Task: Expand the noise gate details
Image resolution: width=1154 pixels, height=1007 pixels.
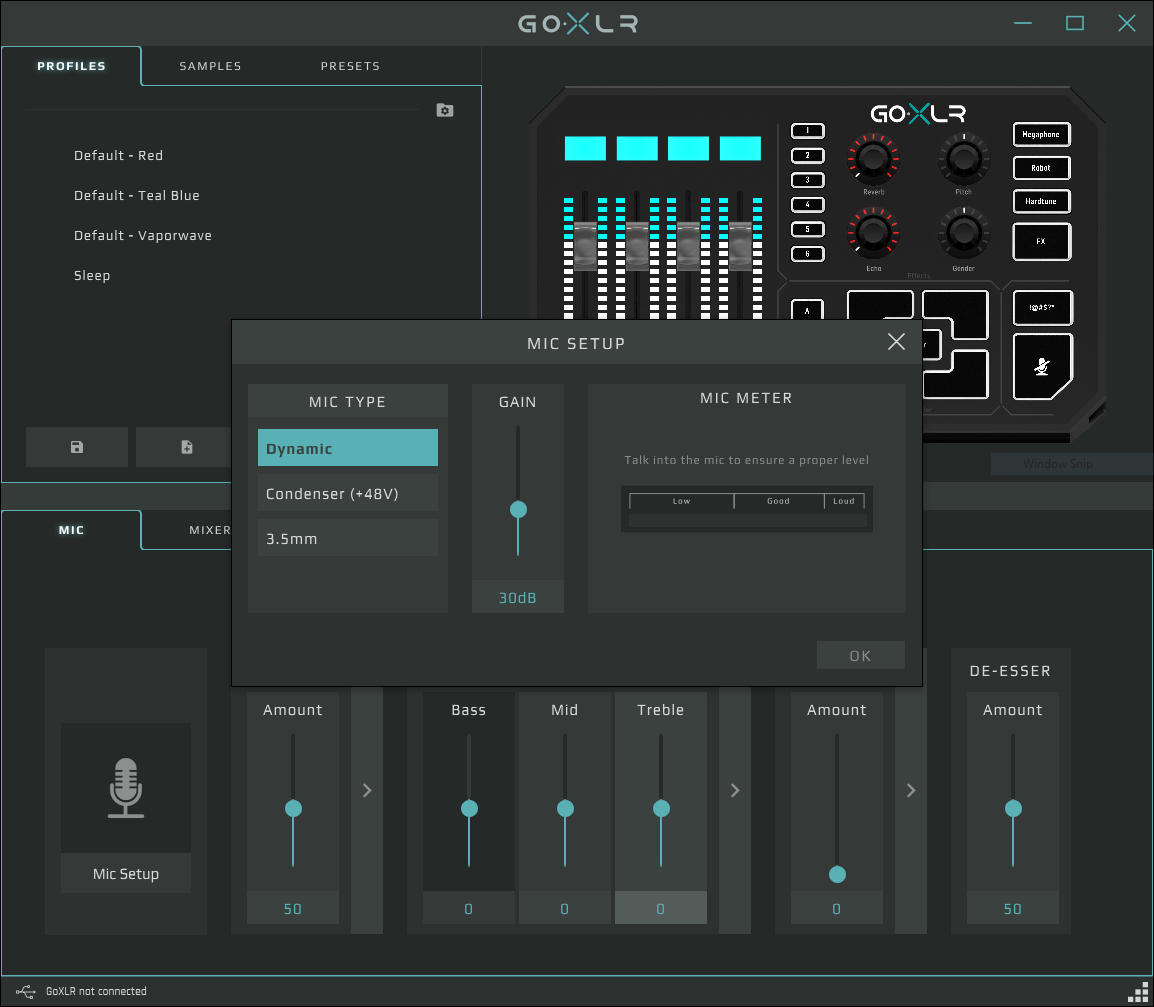Action: click(366, 790)
